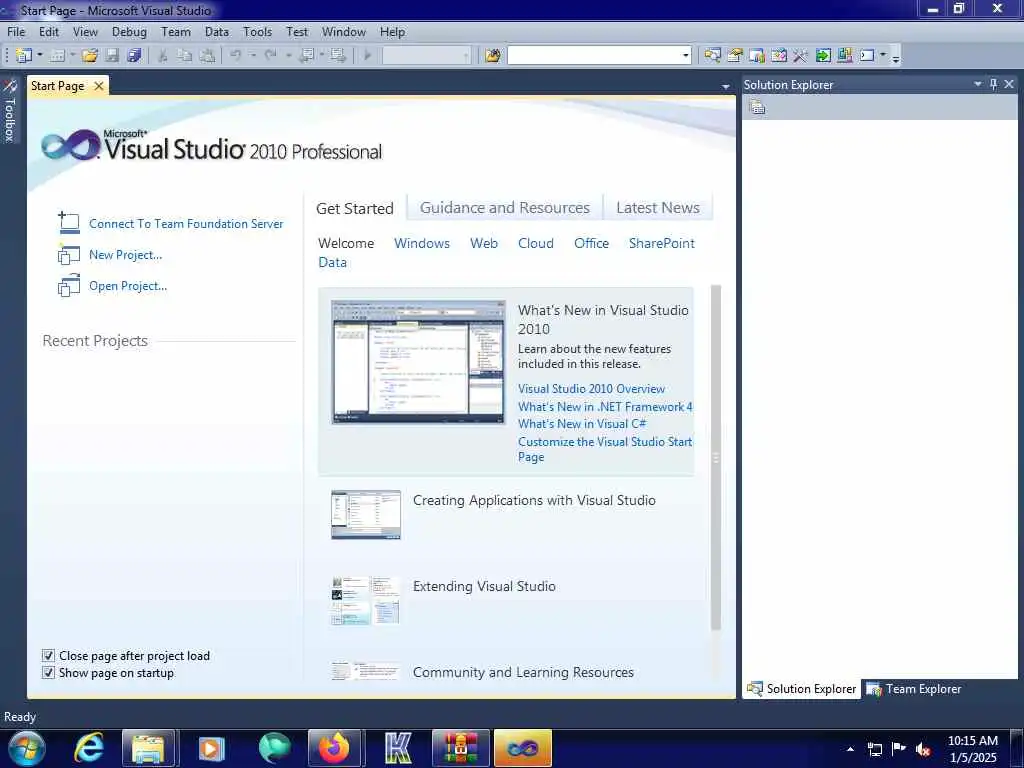Click the Undo arrow icon

click(x=236, y=56)
